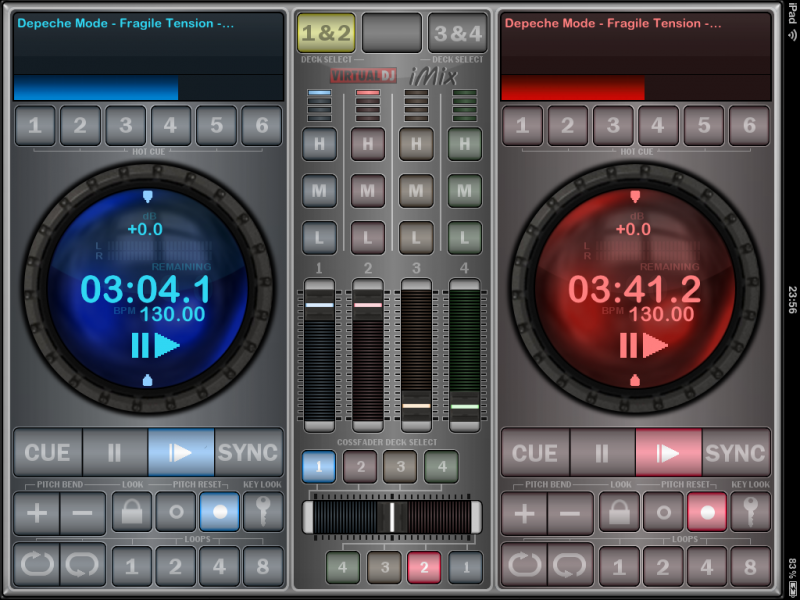The height and width of the screenshot is (600, 800).
Task: Click the pitch lock padlock icon on the right deck
Action: tap(619, 512)
